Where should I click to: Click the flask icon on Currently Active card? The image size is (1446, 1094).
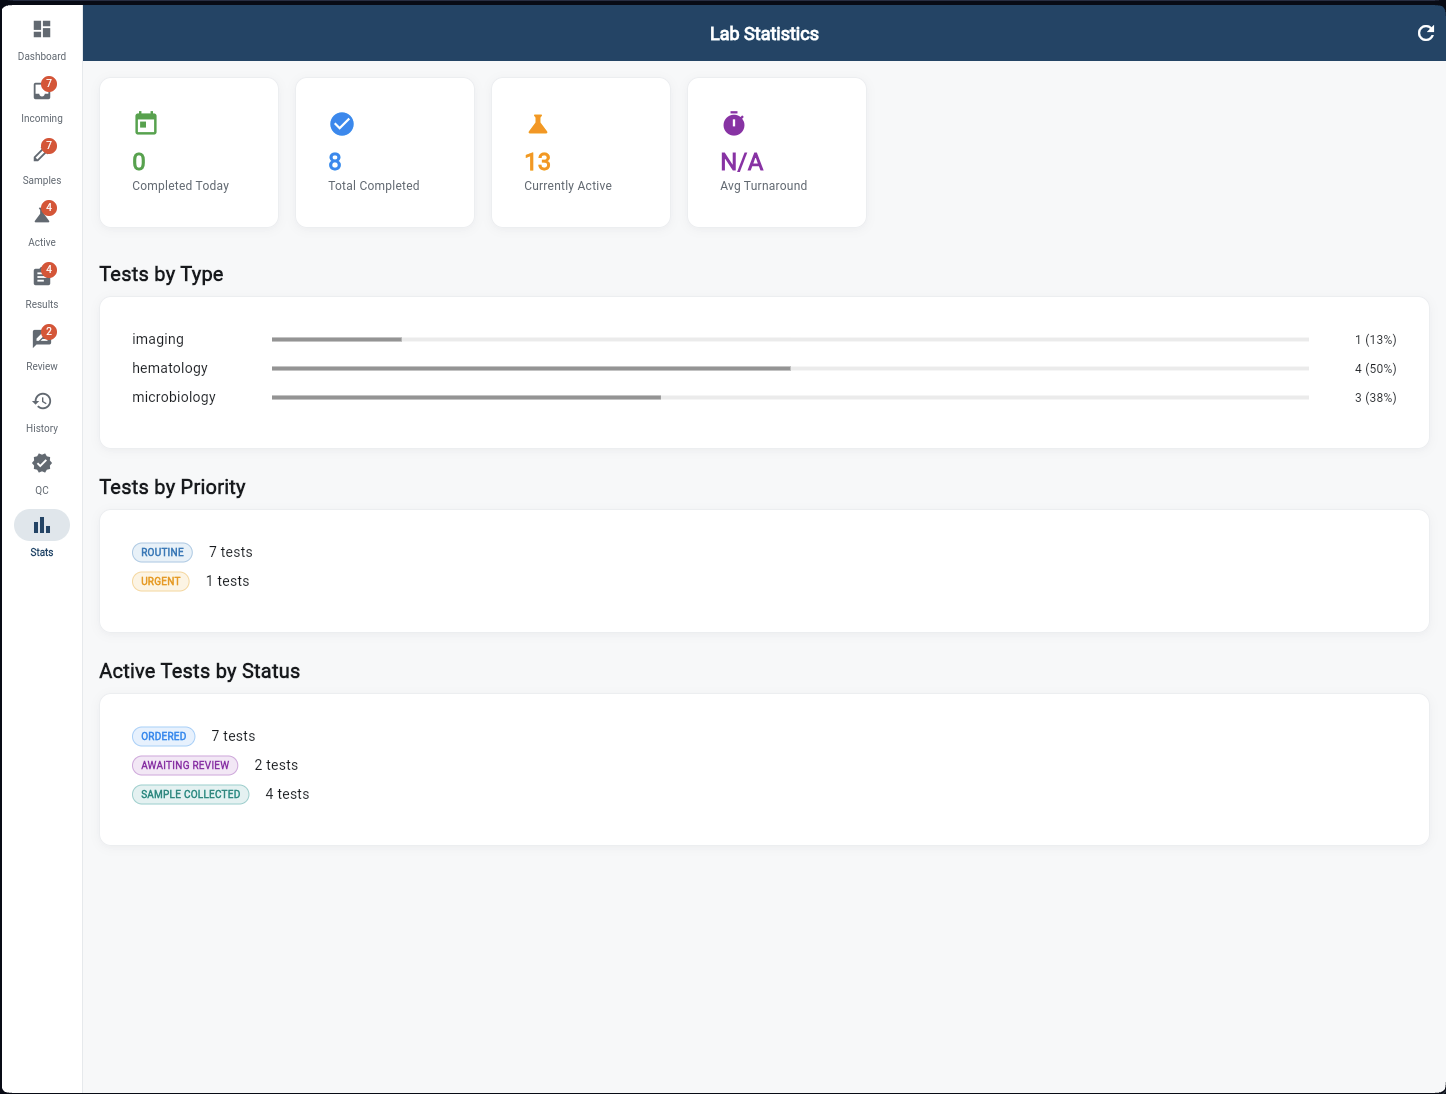[x=538, y=123]
